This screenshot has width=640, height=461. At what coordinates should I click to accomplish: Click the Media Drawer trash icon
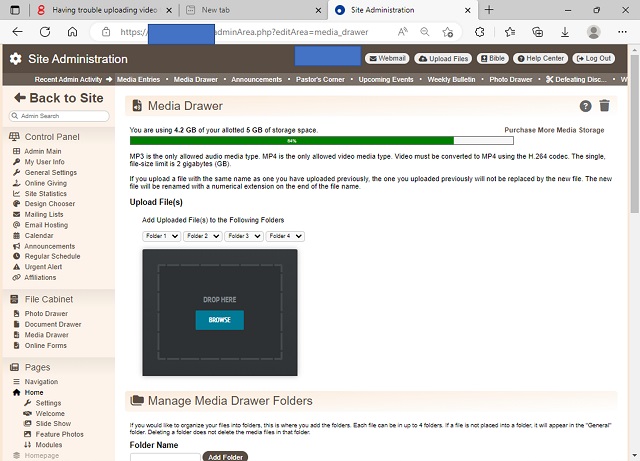tap(604, 106)
